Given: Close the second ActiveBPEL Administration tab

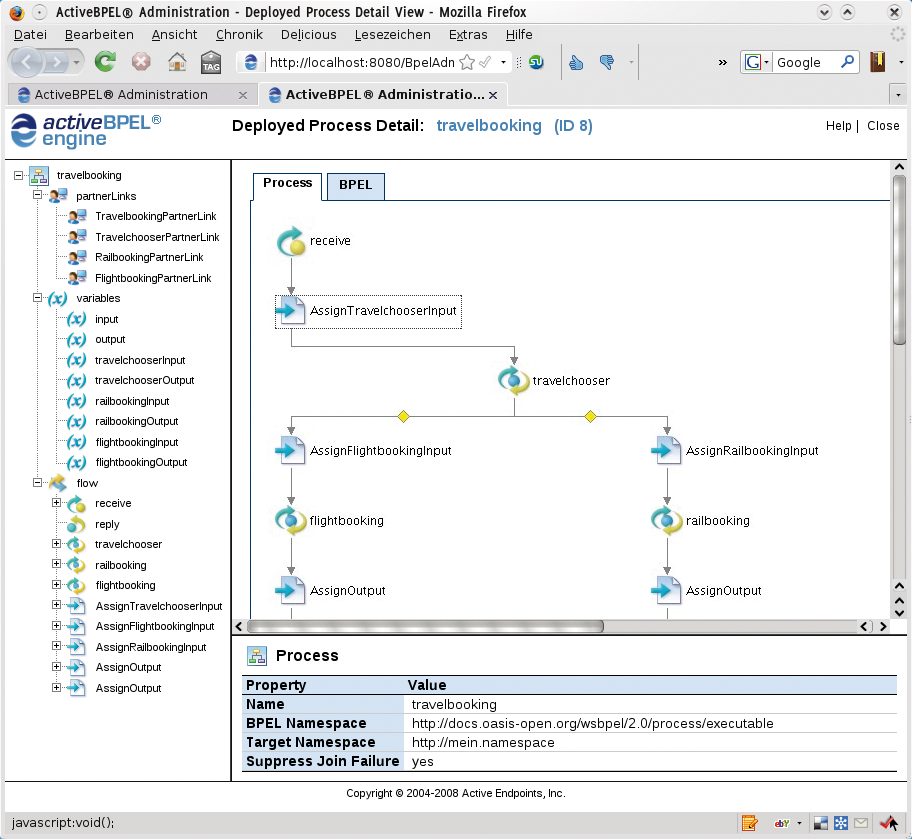Looking at the screenshot, I should click(493, 95).
